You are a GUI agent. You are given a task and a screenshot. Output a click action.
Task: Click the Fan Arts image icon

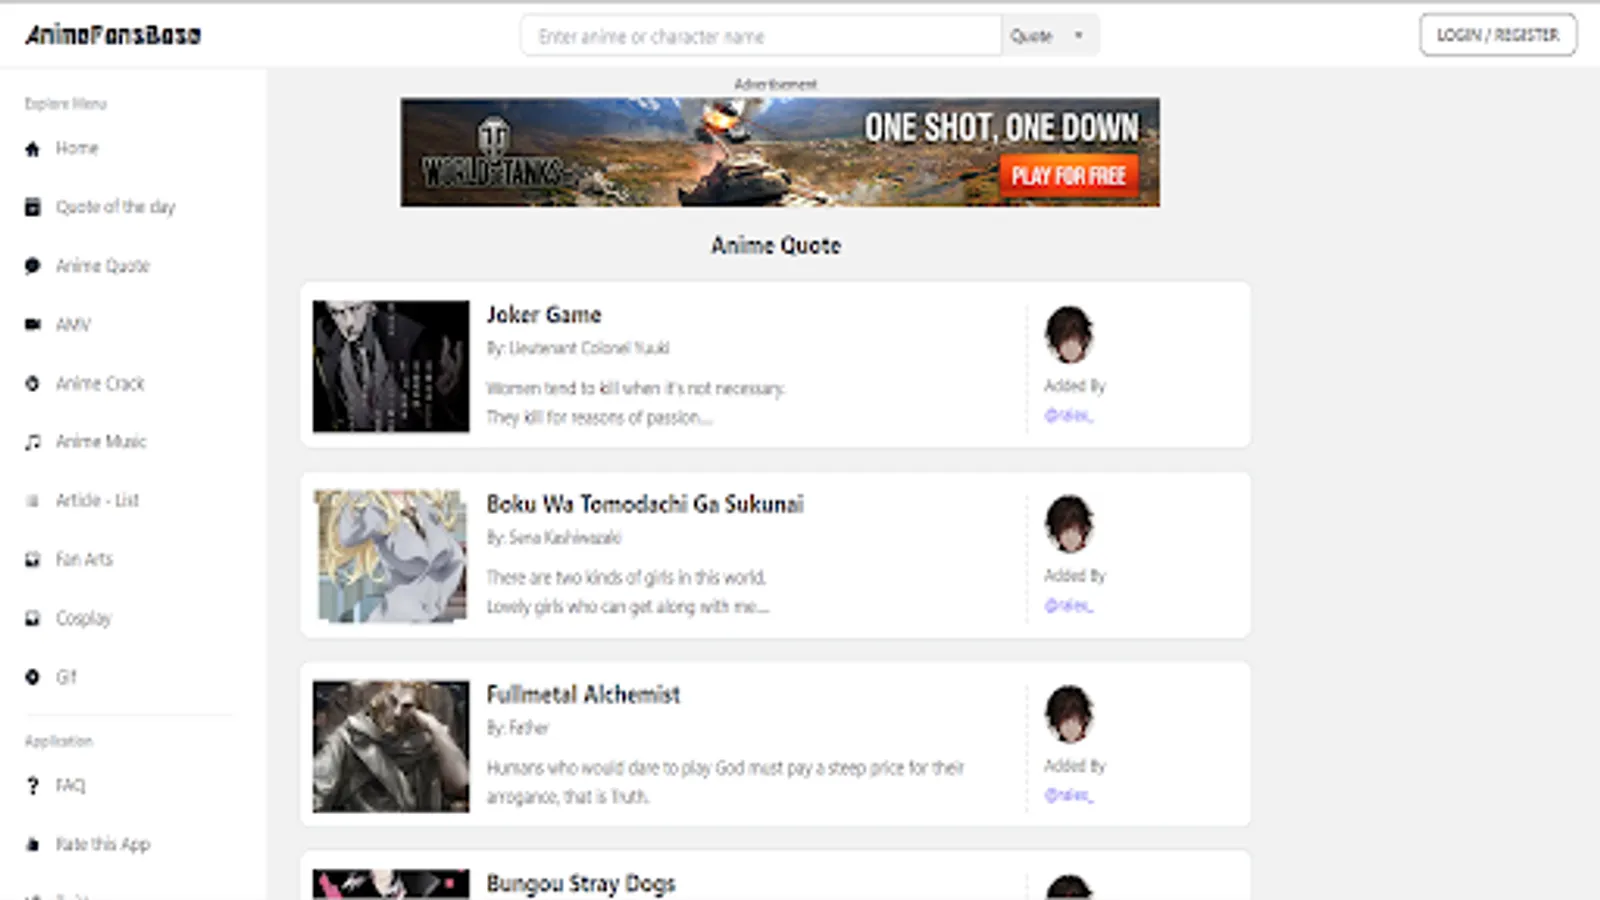pyautogui.click(x=32, y=559)
